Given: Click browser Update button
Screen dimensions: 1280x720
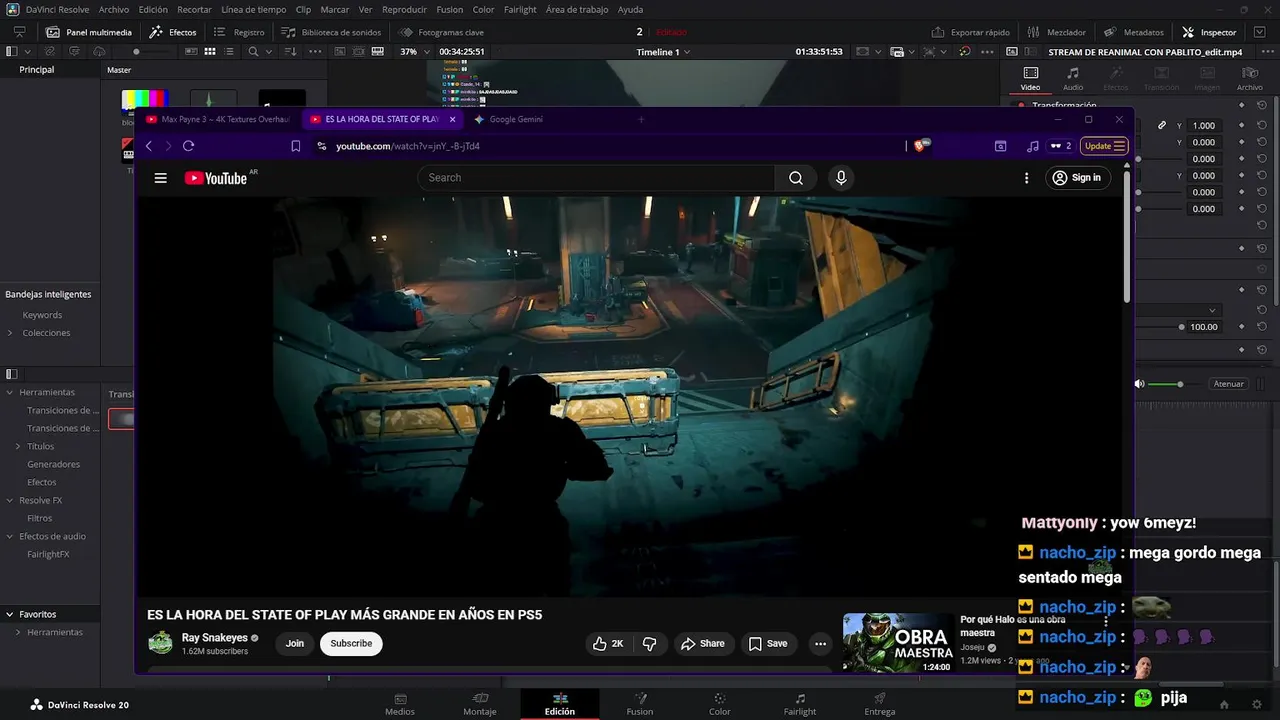Looking at the screenshot, I should pyautogui.click(x=1105, y=146).
